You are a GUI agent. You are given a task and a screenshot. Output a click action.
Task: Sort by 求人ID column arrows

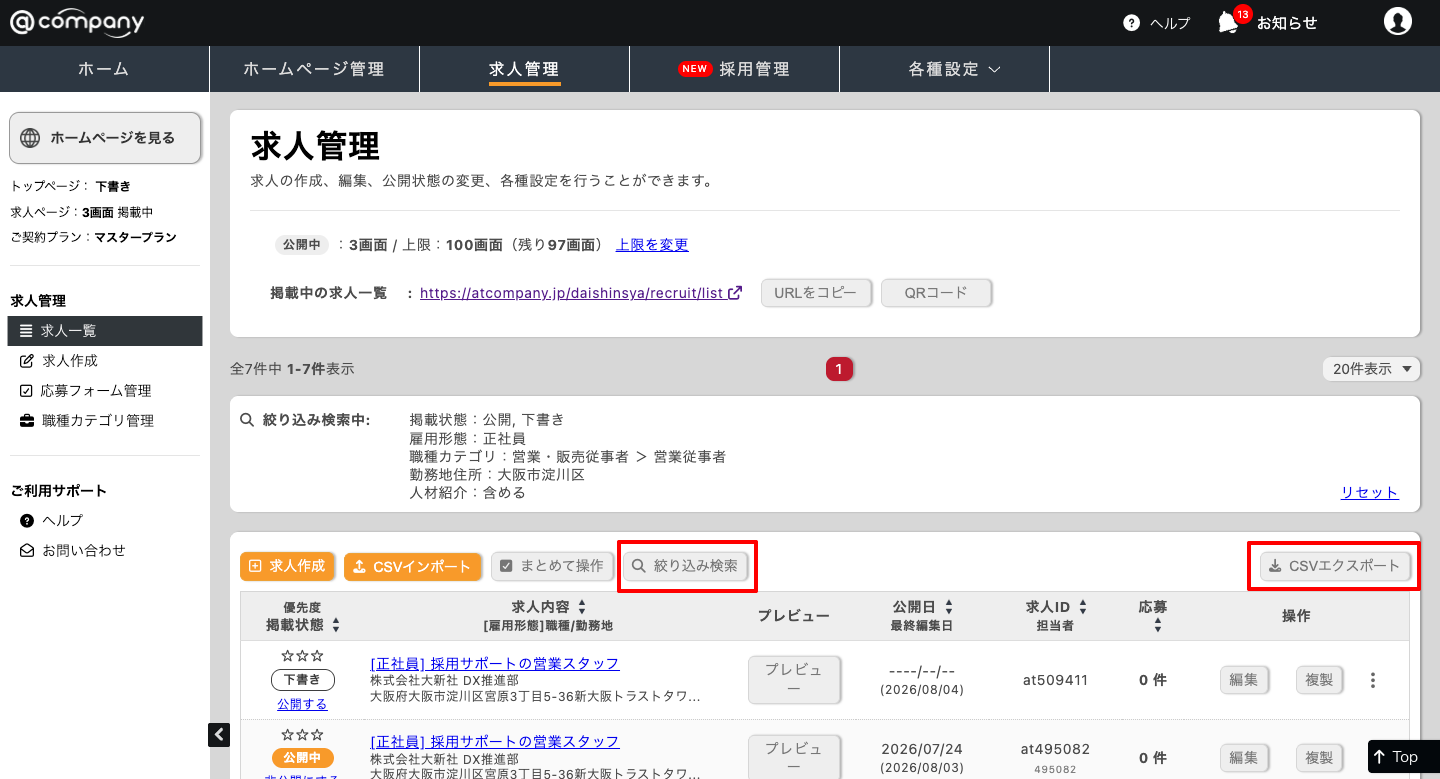[x=1083, y=607]
